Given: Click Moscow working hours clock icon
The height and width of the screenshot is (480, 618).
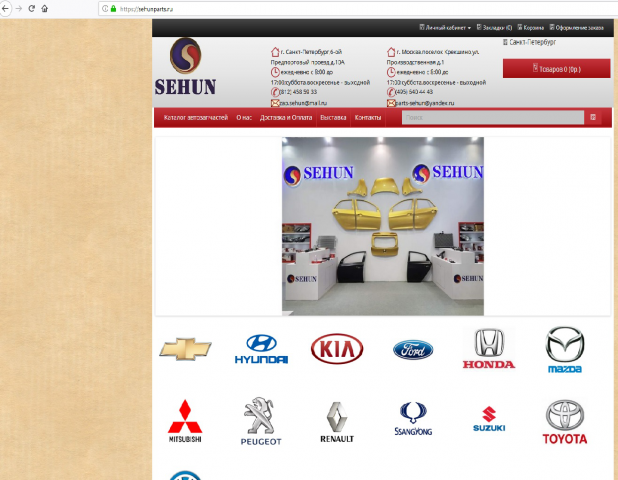Looking at the screenshot, I should [x=391, y=72].
